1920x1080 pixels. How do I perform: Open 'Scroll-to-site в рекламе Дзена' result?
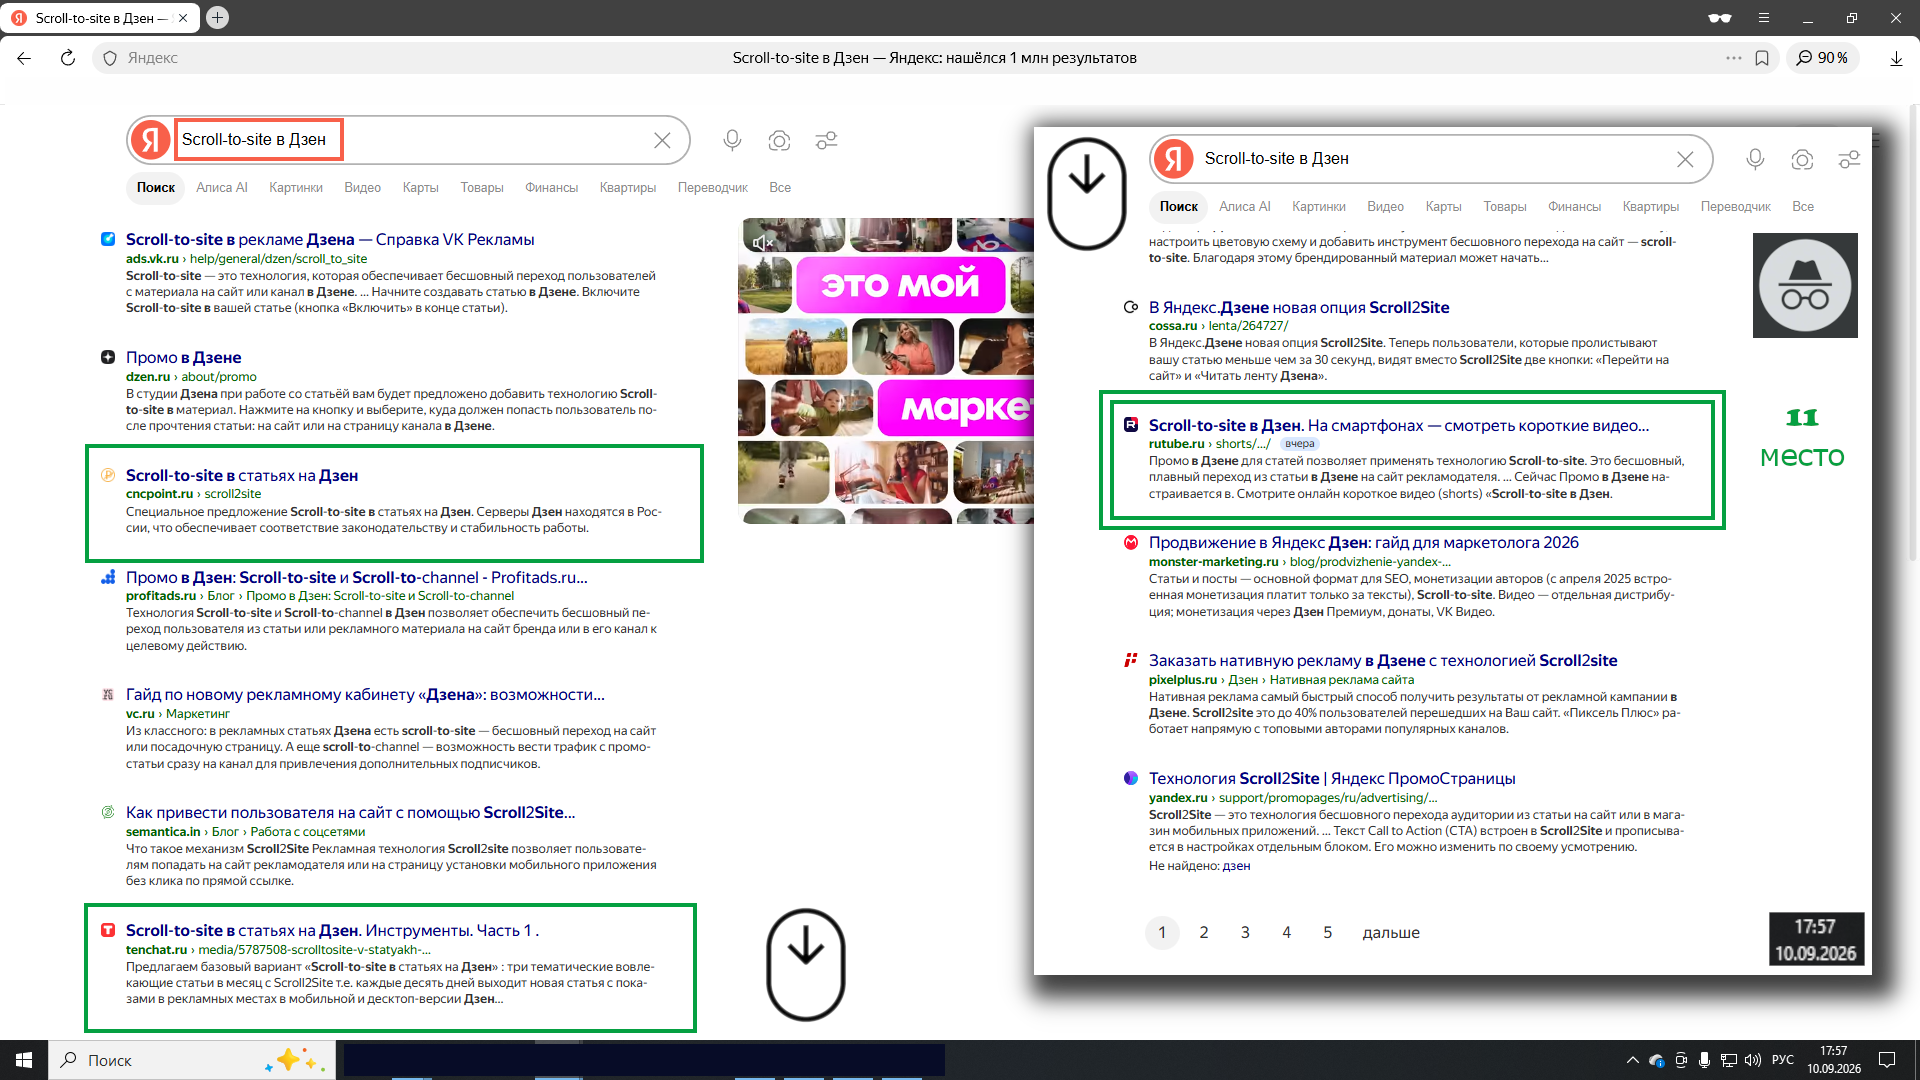pyautogui.click(x=330, y=240)
